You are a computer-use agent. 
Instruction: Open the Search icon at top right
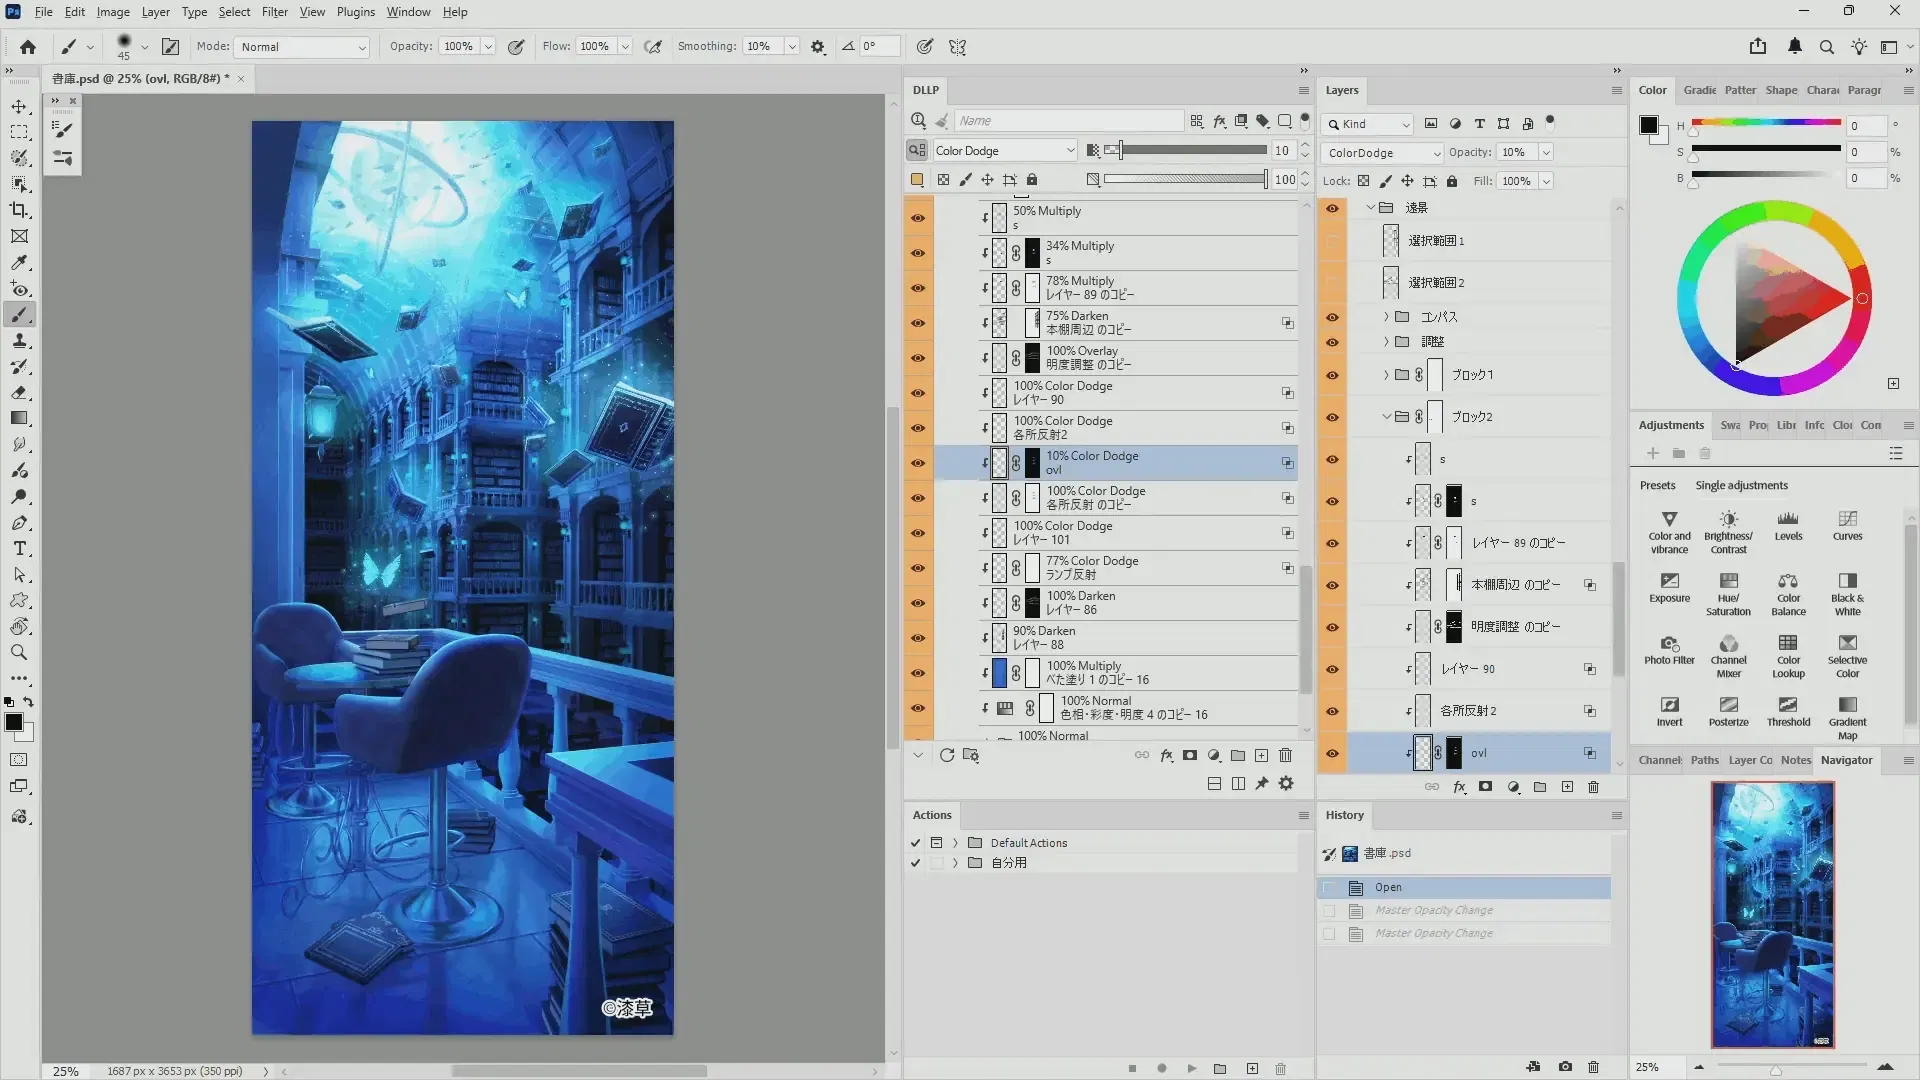(1827, 47)
